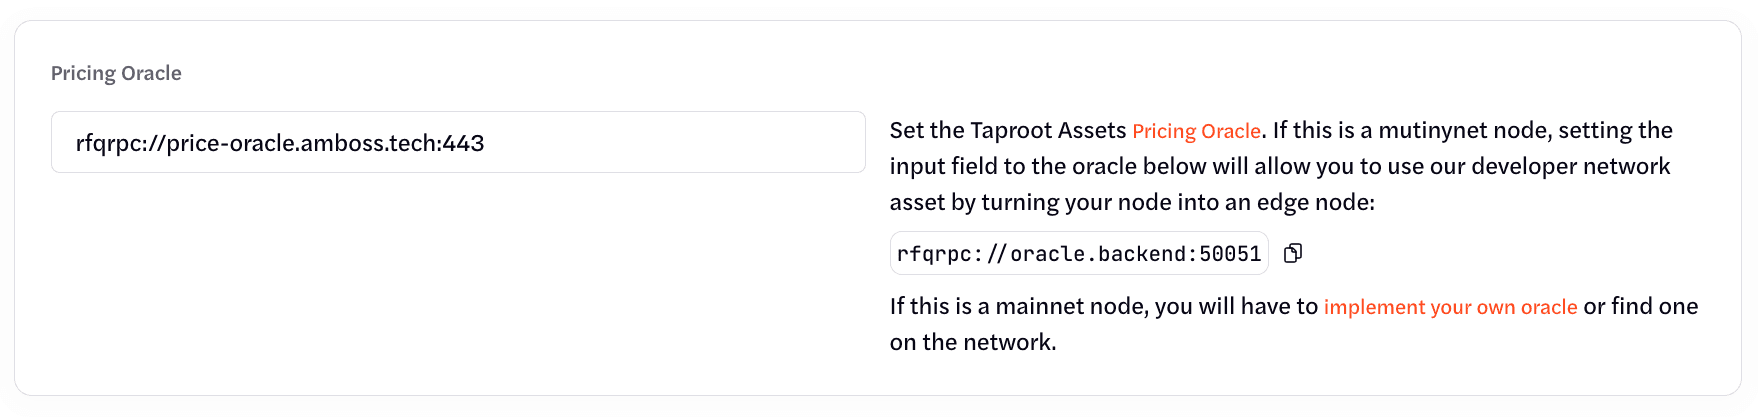Copy the rfqrpc oracle.backend address
The width and height of the screenshot is (1758, 417).
pyautogui.click(x=1293, y=254)
